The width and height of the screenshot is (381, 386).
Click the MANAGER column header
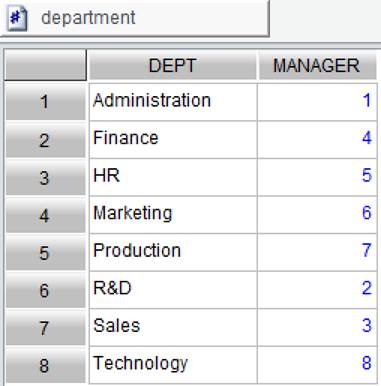(x=316, y=65)
